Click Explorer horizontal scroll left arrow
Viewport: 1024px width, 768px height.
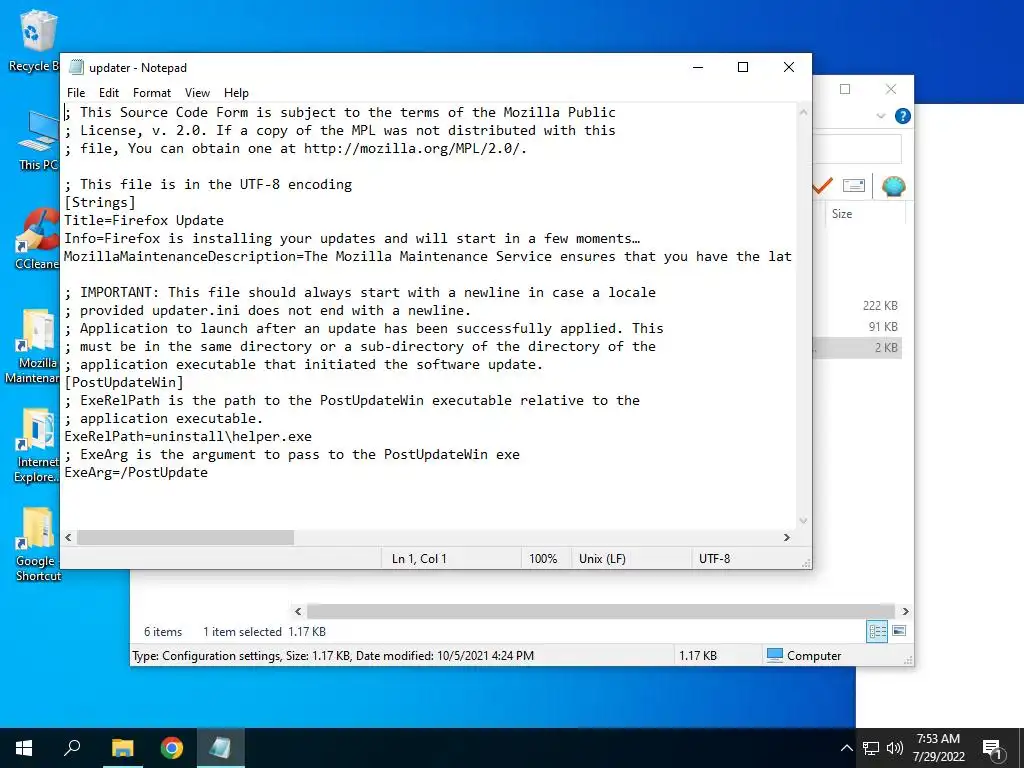[x=298, y=611]
